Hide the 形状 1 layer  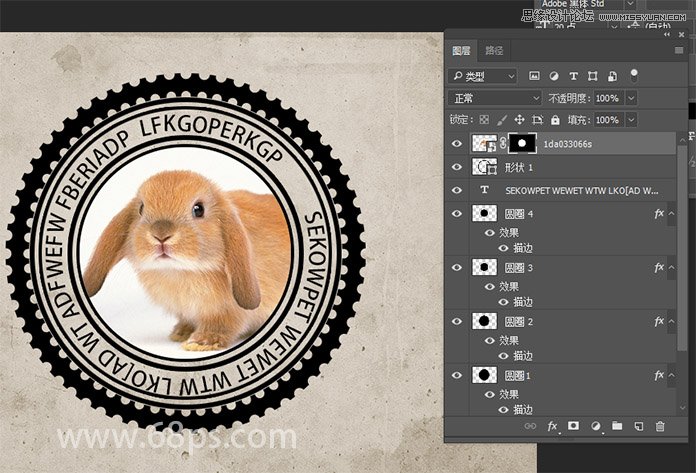tap(456, 167)
